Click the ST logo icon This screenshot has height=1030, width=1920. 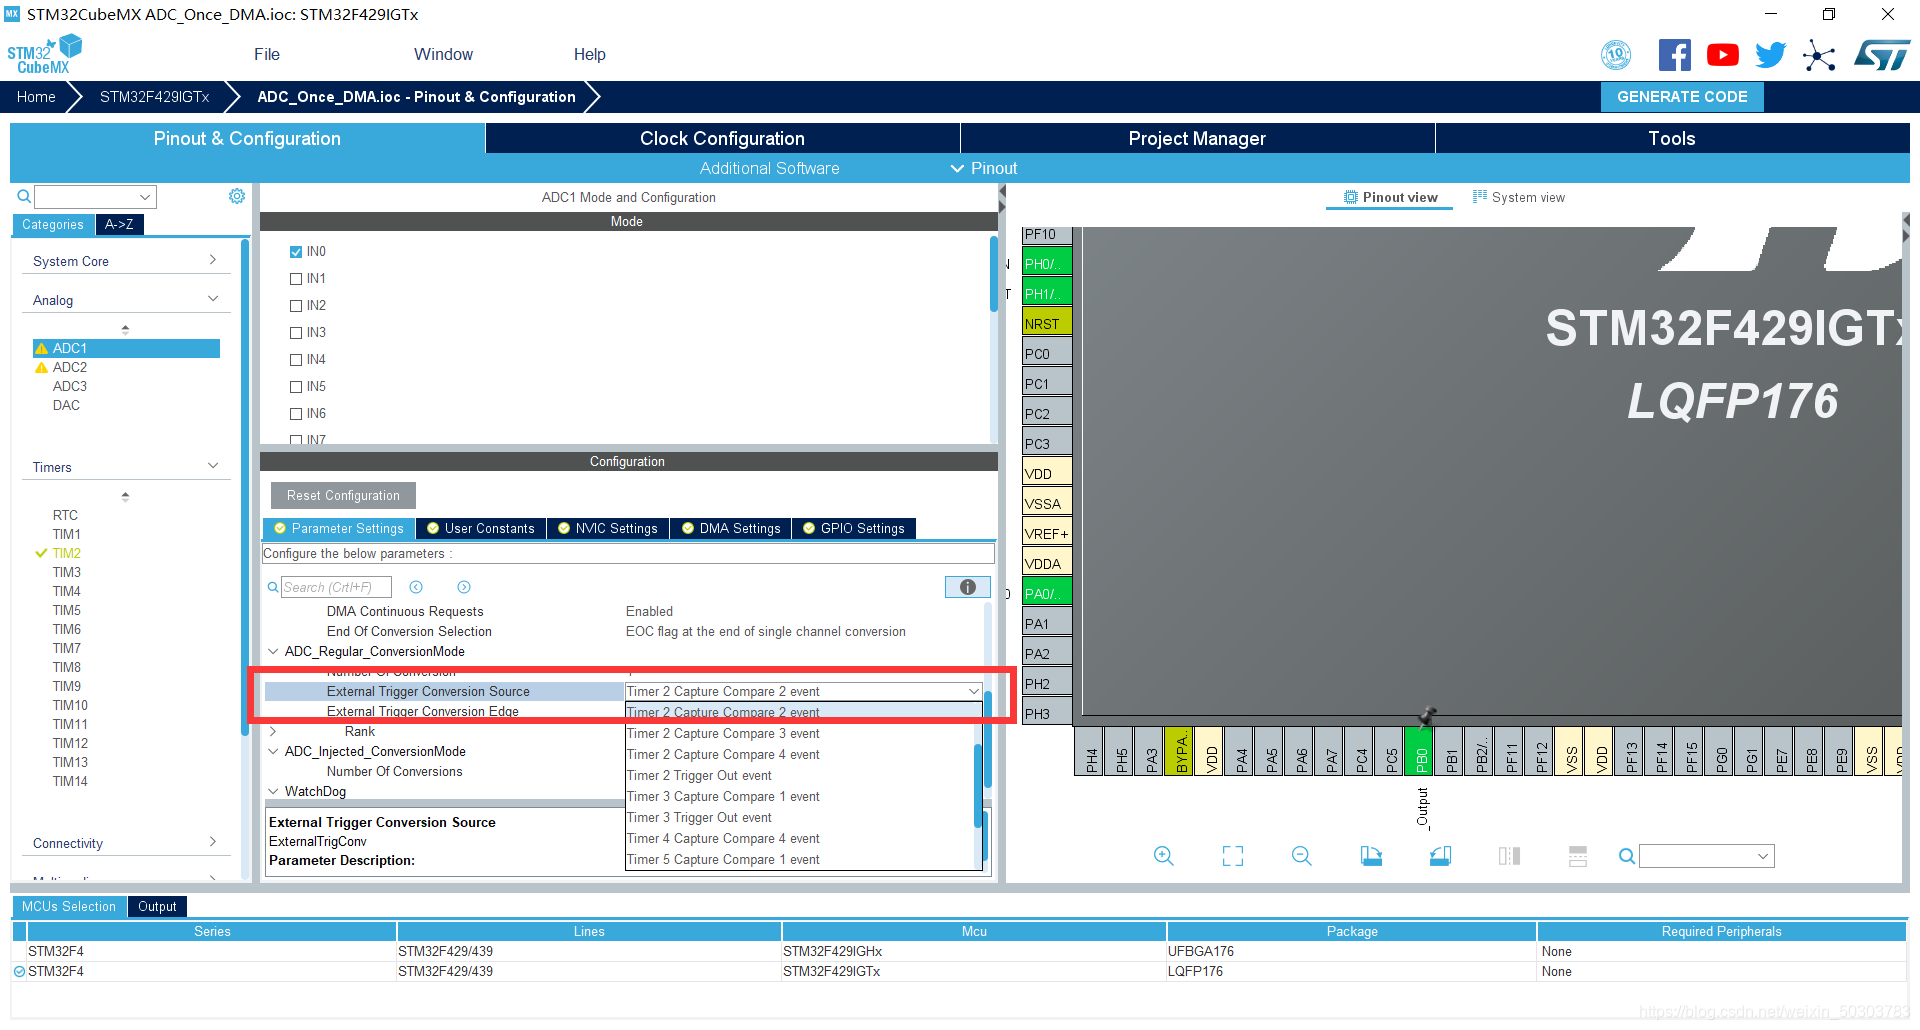[x=1881, y=55]
